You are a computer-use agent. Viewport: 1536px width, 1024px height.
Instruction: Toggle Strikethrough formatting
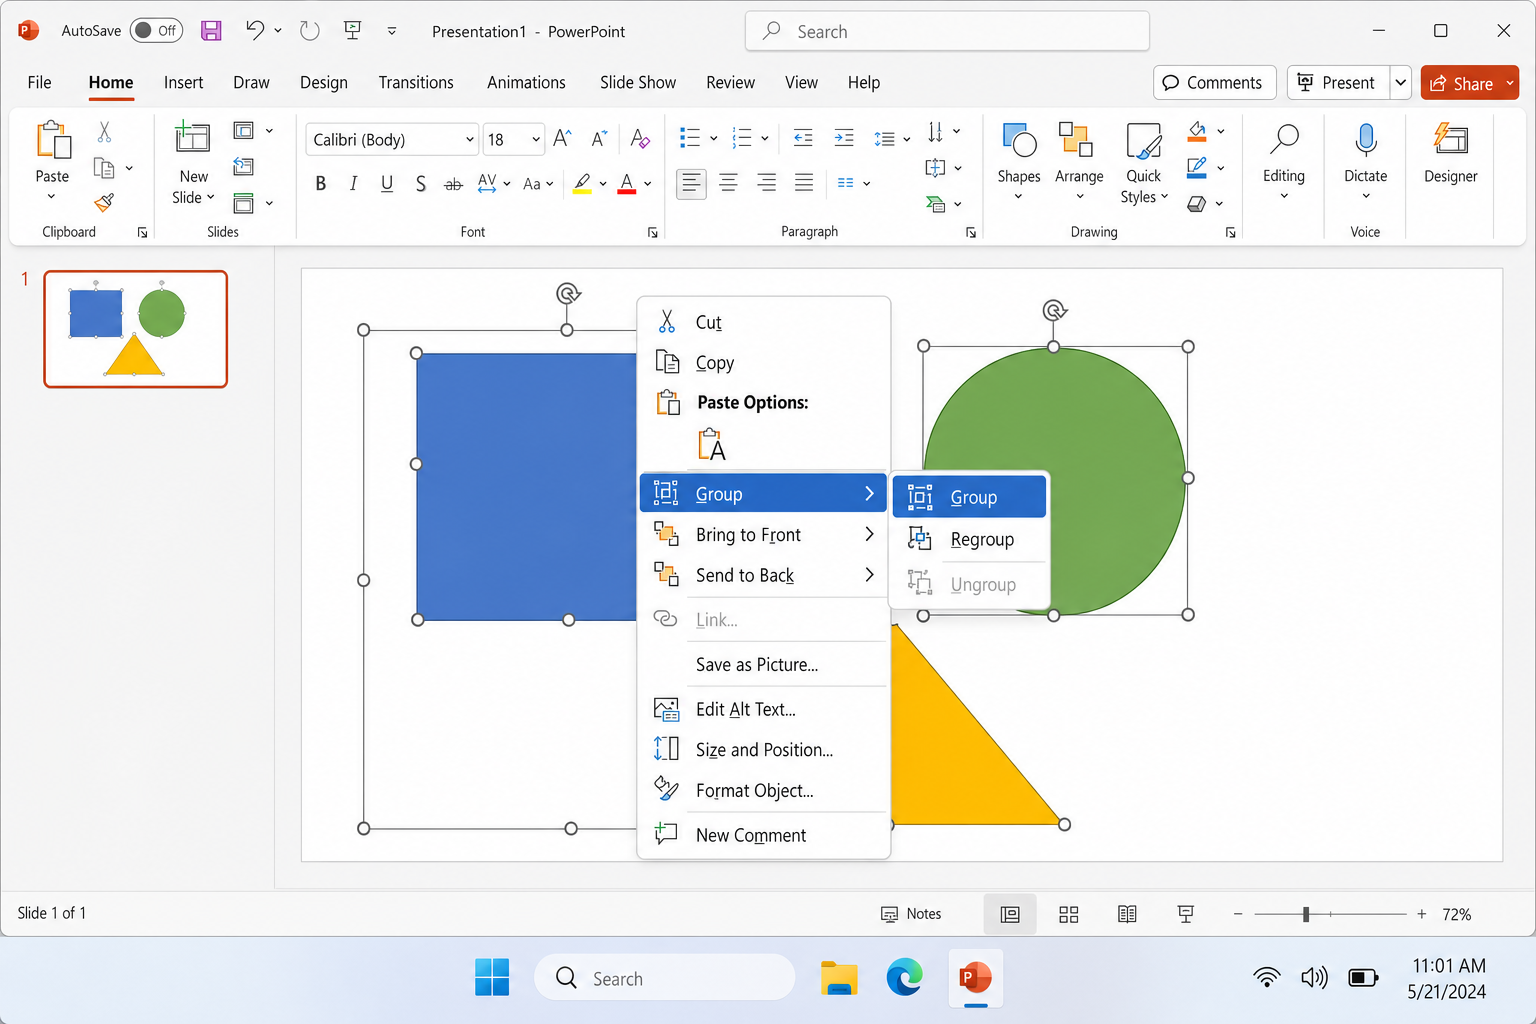pos(453,184)
